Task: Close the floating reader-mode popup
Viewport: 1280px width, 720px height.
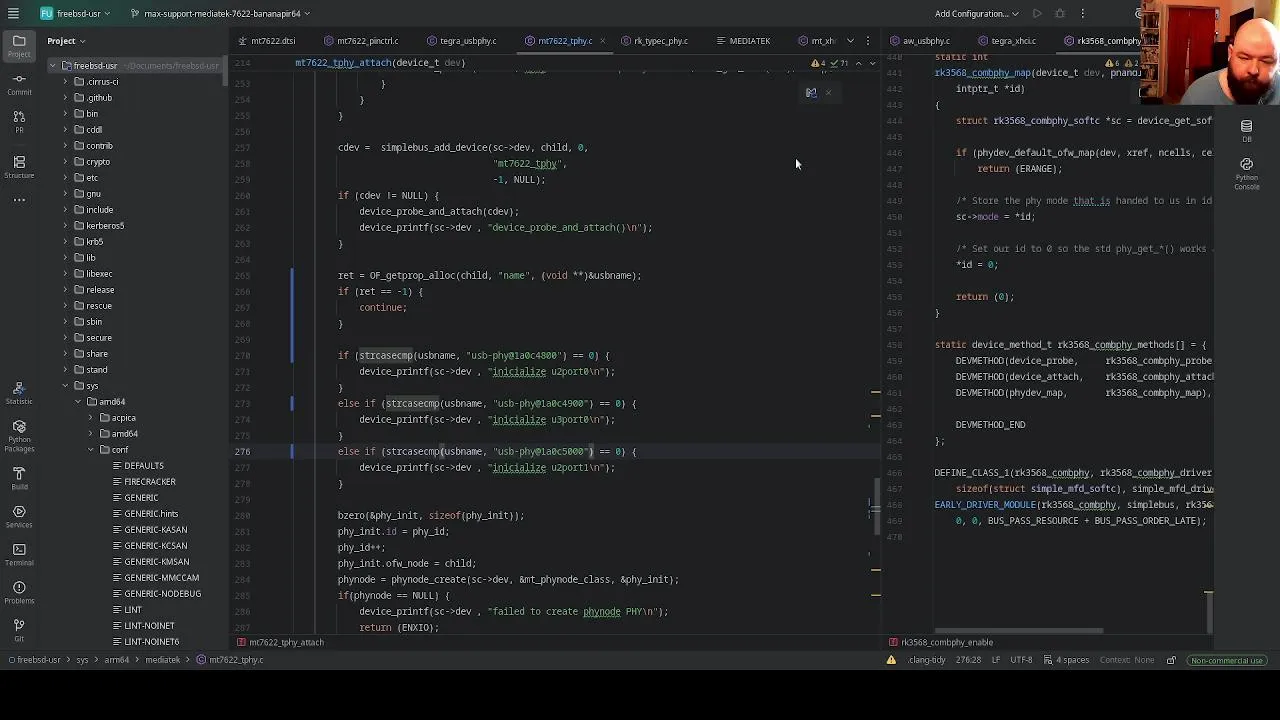Action: pos(828,93)
